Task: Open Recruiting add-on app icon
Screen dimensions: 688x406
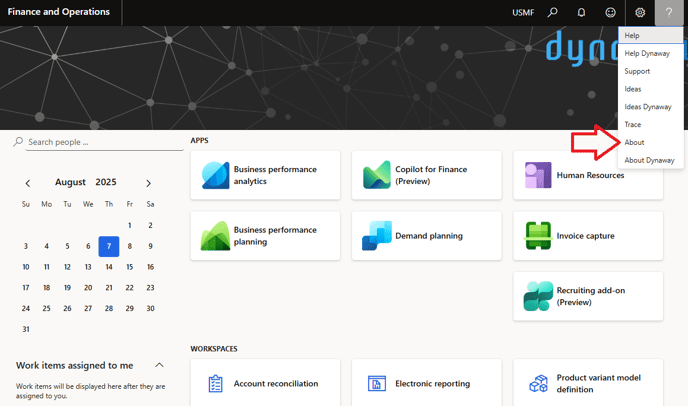Action: [x=538, y=296]
